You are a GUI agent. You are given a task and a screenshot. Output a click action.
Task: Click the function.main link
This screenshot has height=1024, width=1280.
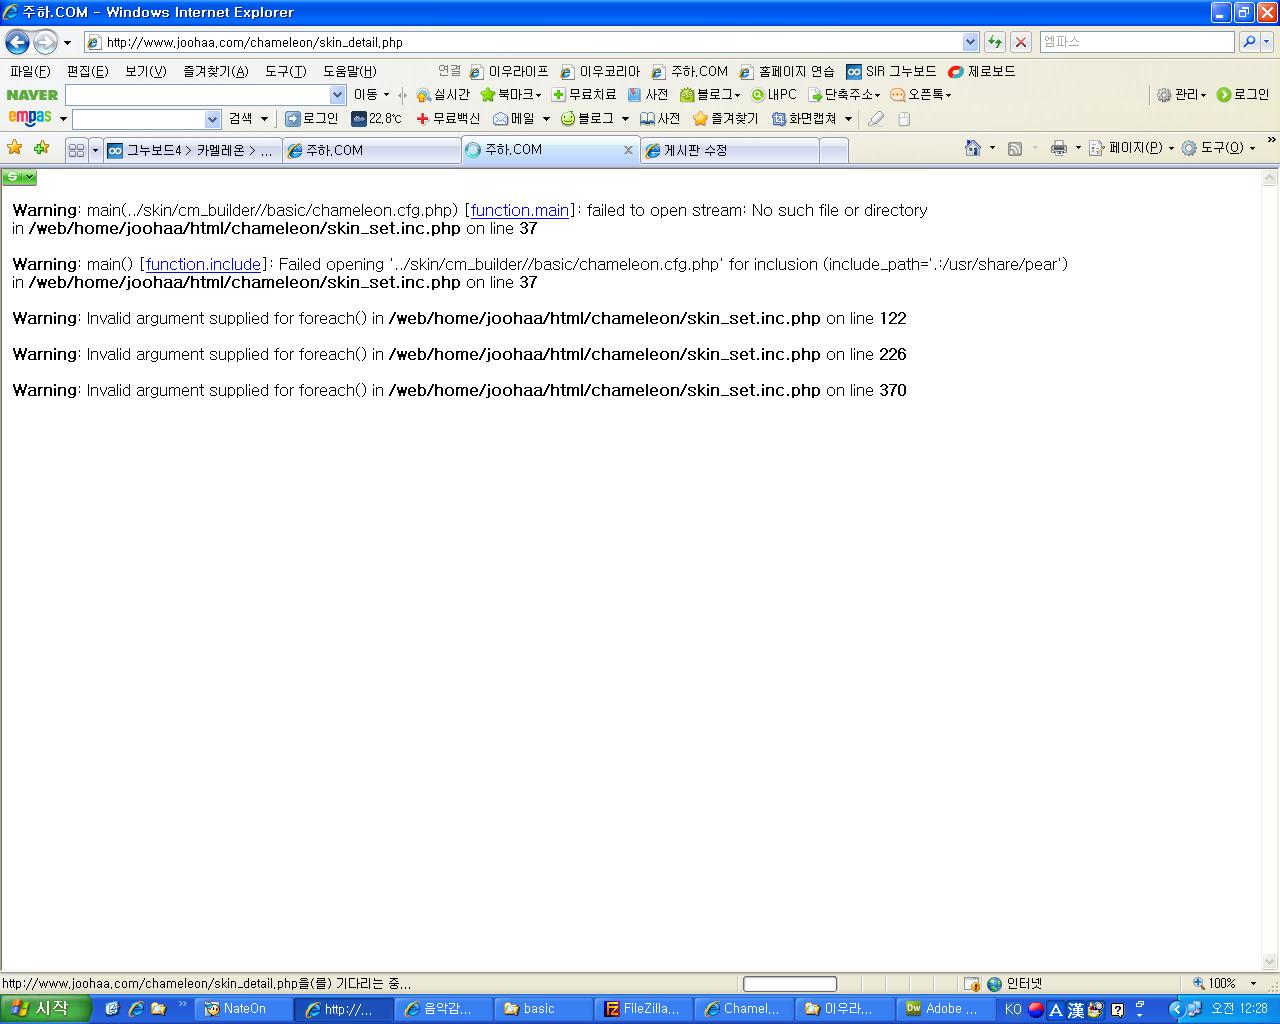click(520, 210)
